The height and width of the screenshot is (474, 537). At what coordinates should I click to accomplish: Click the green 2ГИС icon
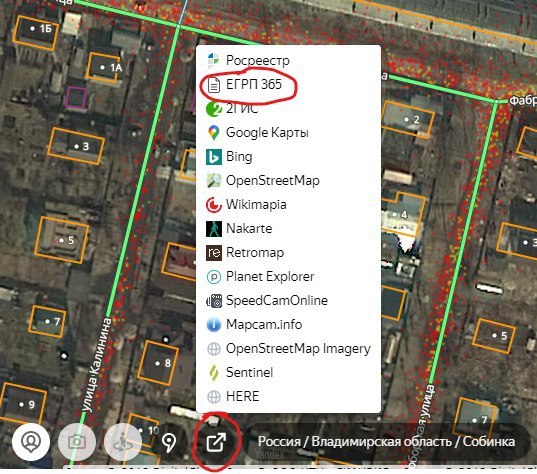click(x=214, y=109)
